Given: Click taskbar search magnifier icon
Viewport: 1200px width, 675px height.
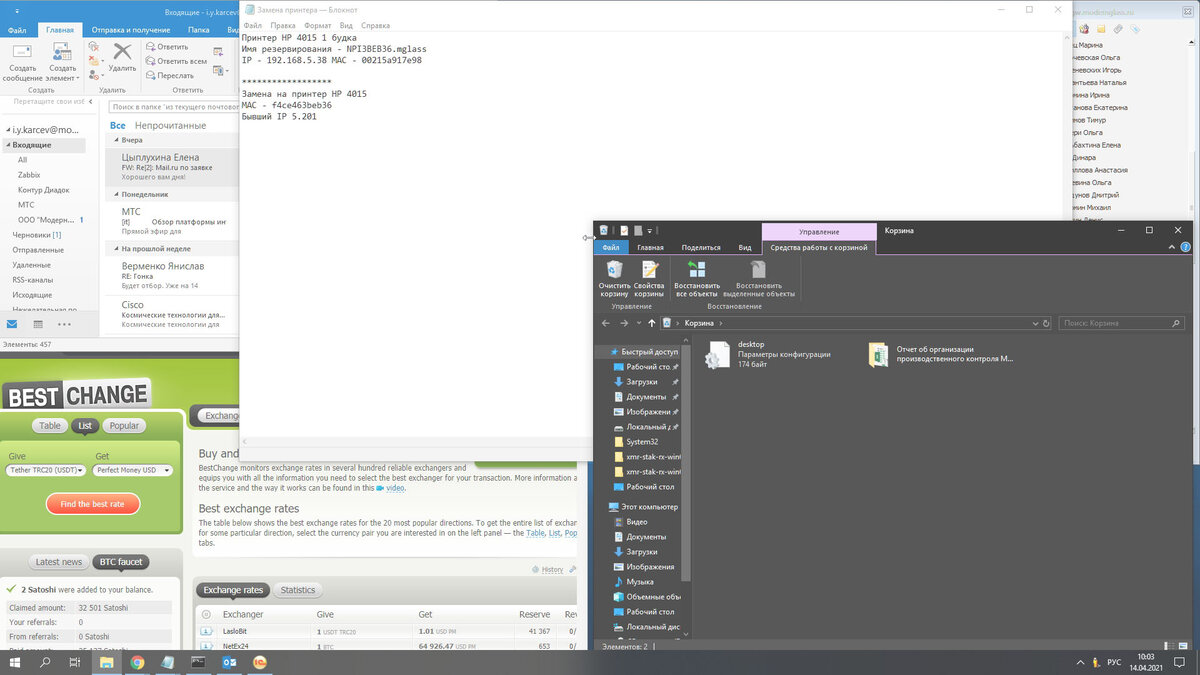Looking at the screenshot, I should [x=45, y=662].
